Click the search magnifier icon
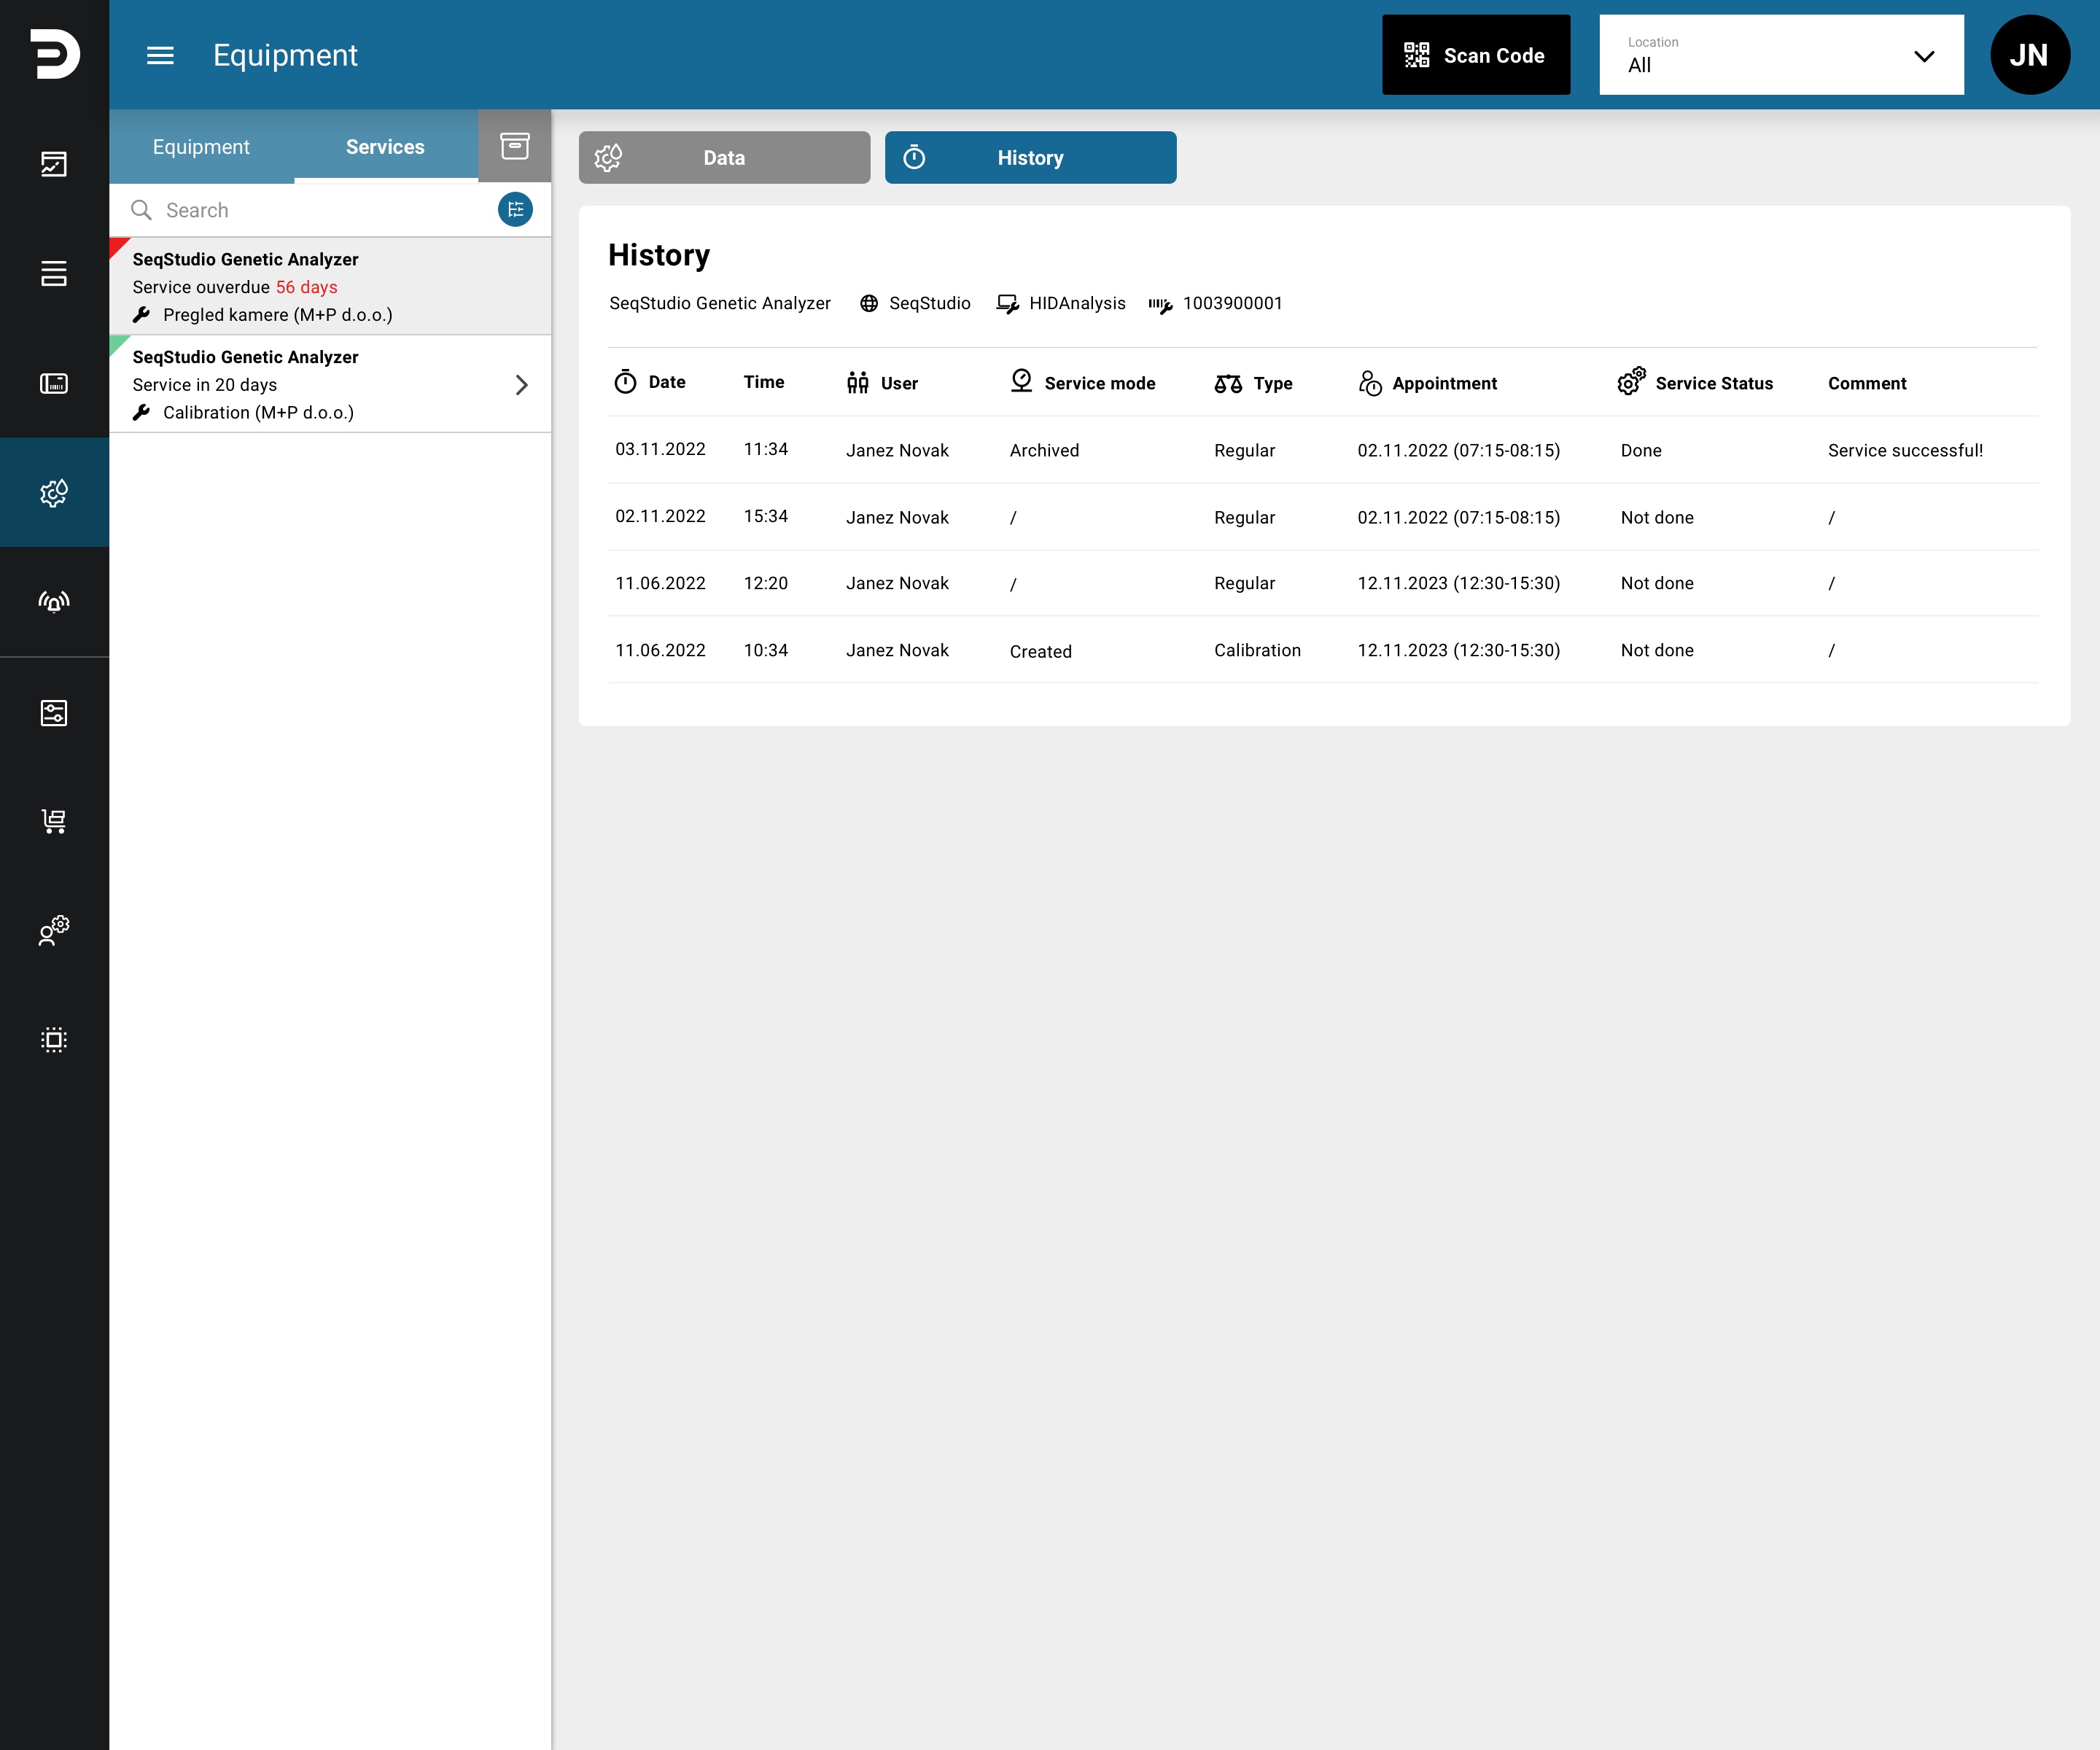This screenshot has width=2100, height=1750. tap(142, 210)
